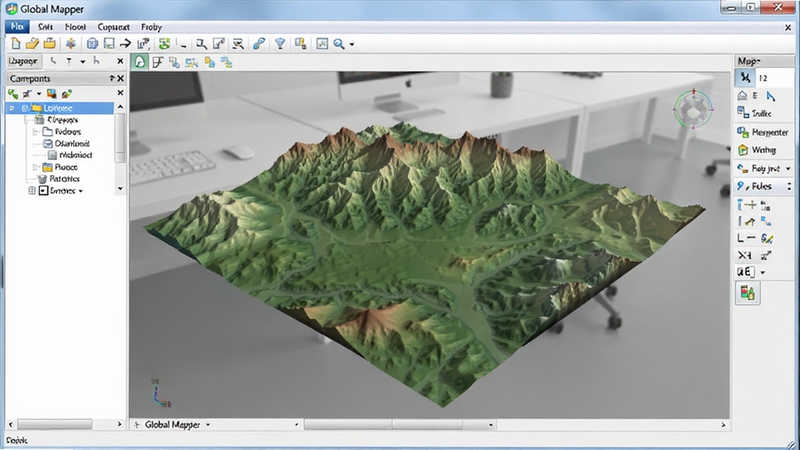Expand the plus box before Enetec
The height and width of the screenshot is (450, 800).
click(x=32, y=190)
